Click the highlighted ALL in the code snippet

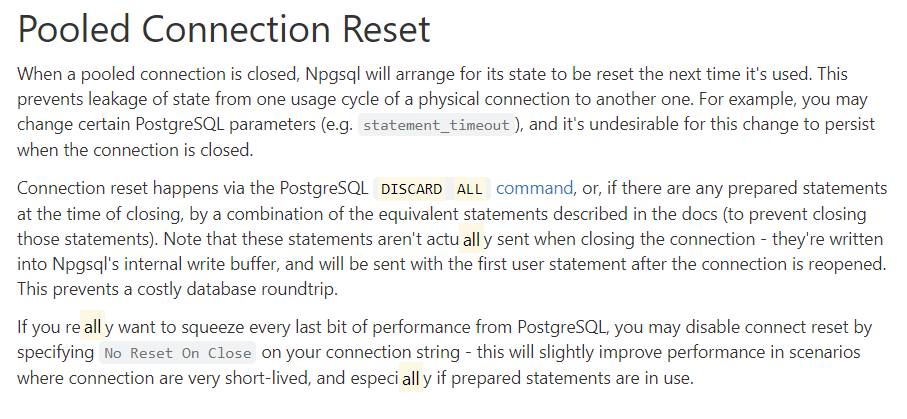469,190
